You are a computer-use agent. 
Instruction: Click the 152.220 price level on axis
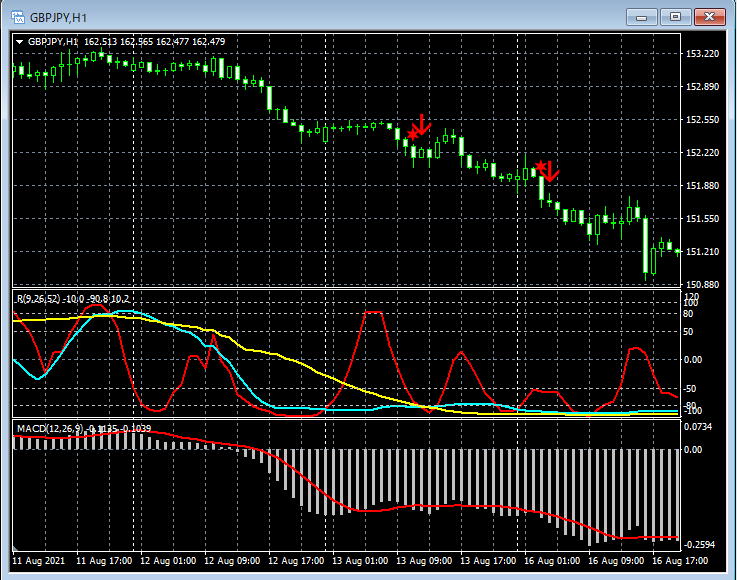(704, 153)
